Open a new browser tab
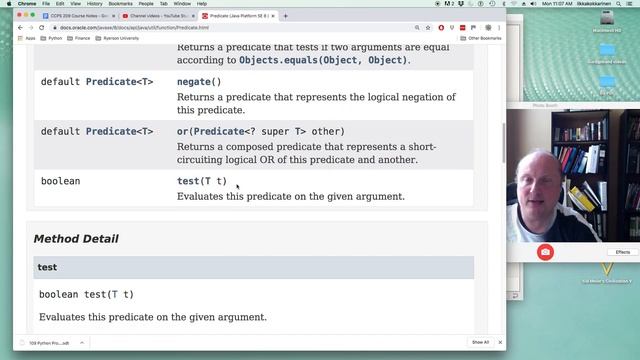This screenshot has height=360, width=640. coord(286,16)
